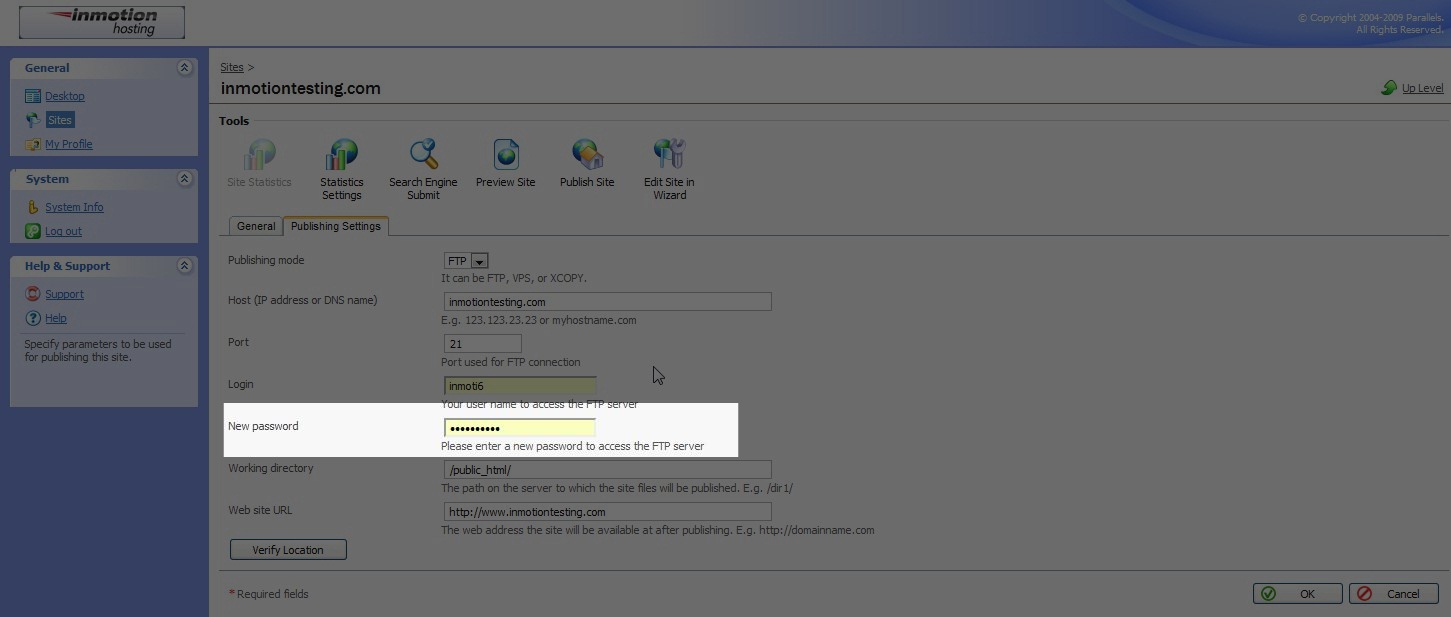Click the Publishing mode field label

pos(266,260)
